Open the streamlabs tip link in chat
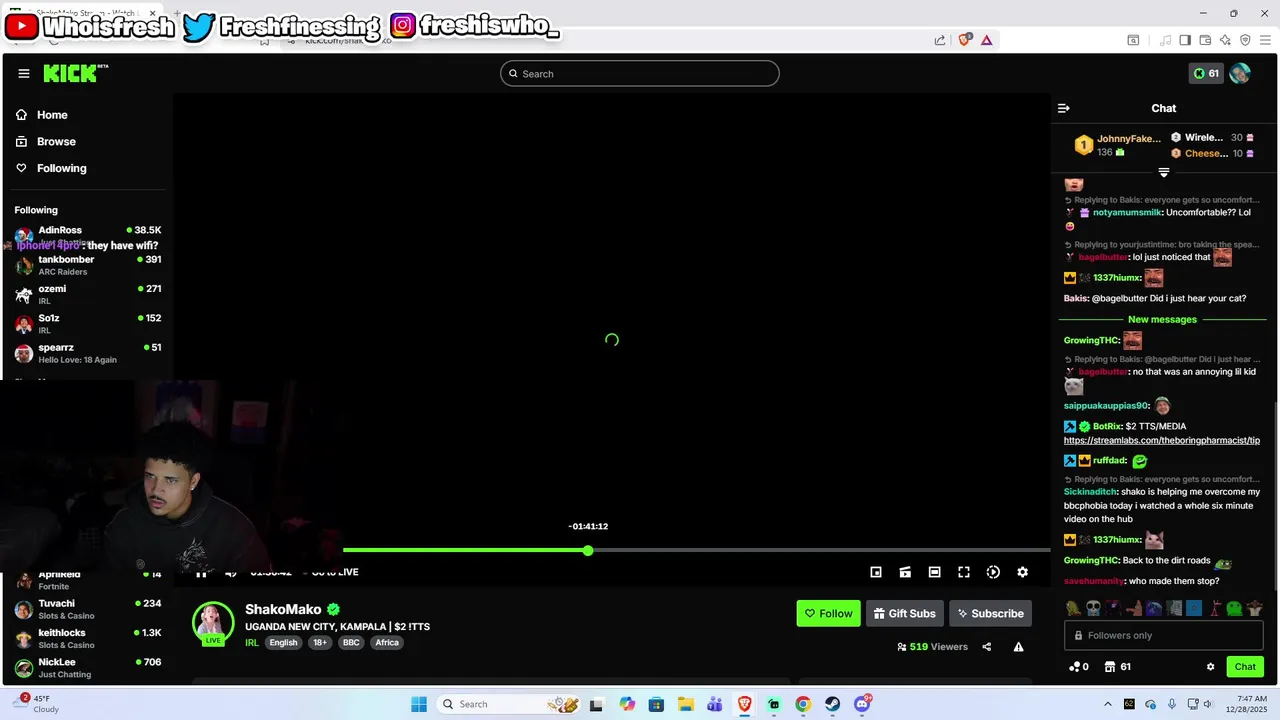1280x720 pixels. tap(1161, 440)
